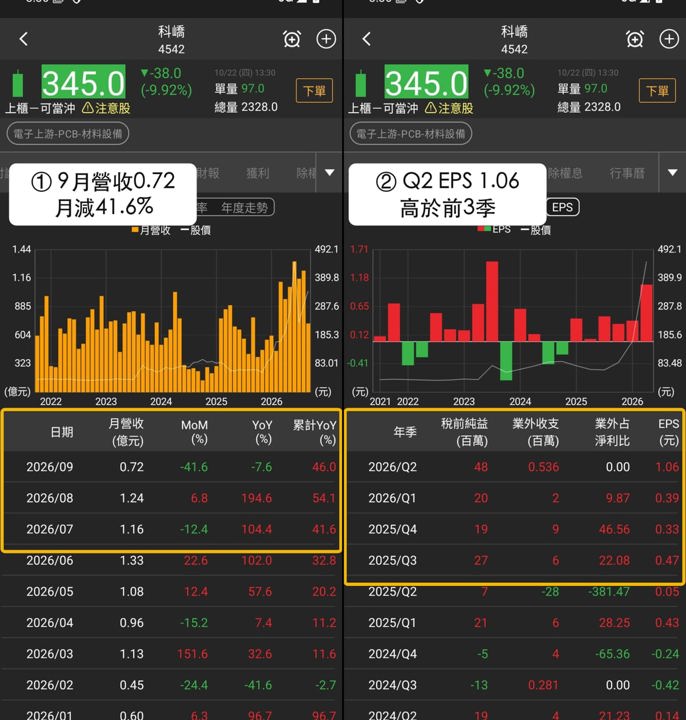Tap -381.47 ratio for 2025/Q2
Screen dimensions: 686x720
(609, 592)
